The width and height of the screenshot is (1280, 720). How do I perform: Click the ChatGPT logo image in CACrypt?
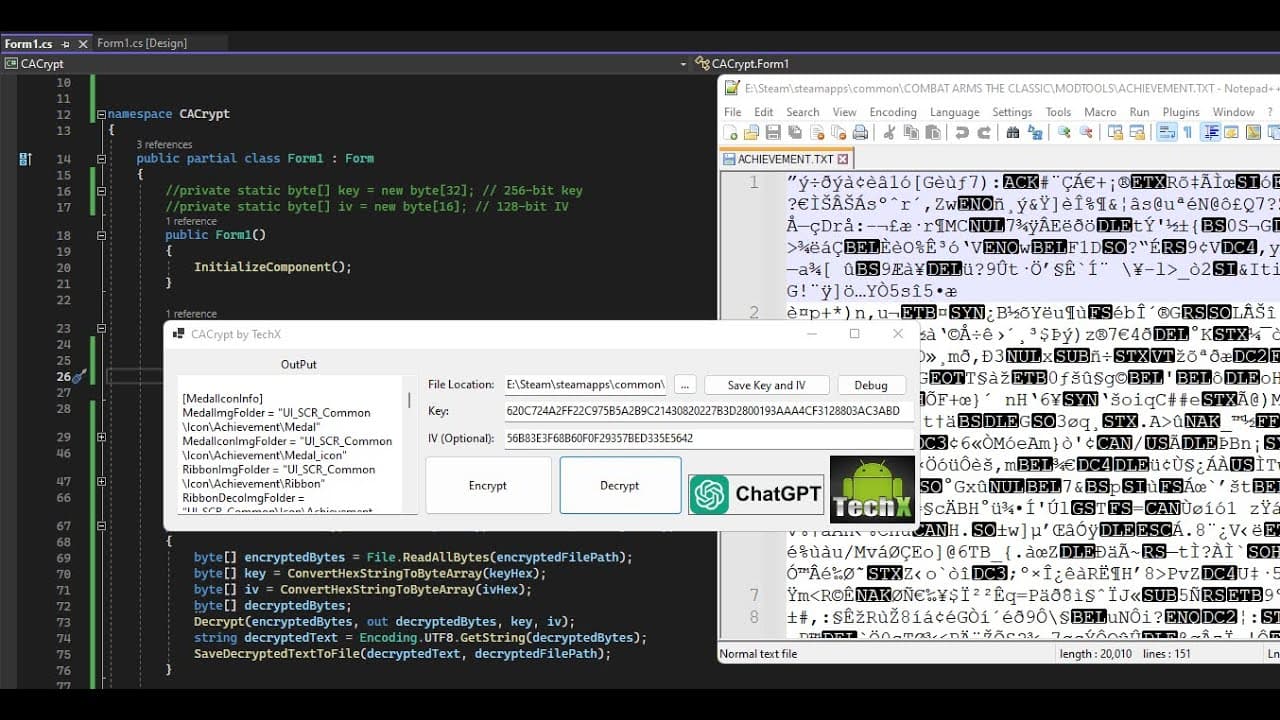[x=756, y=494]
